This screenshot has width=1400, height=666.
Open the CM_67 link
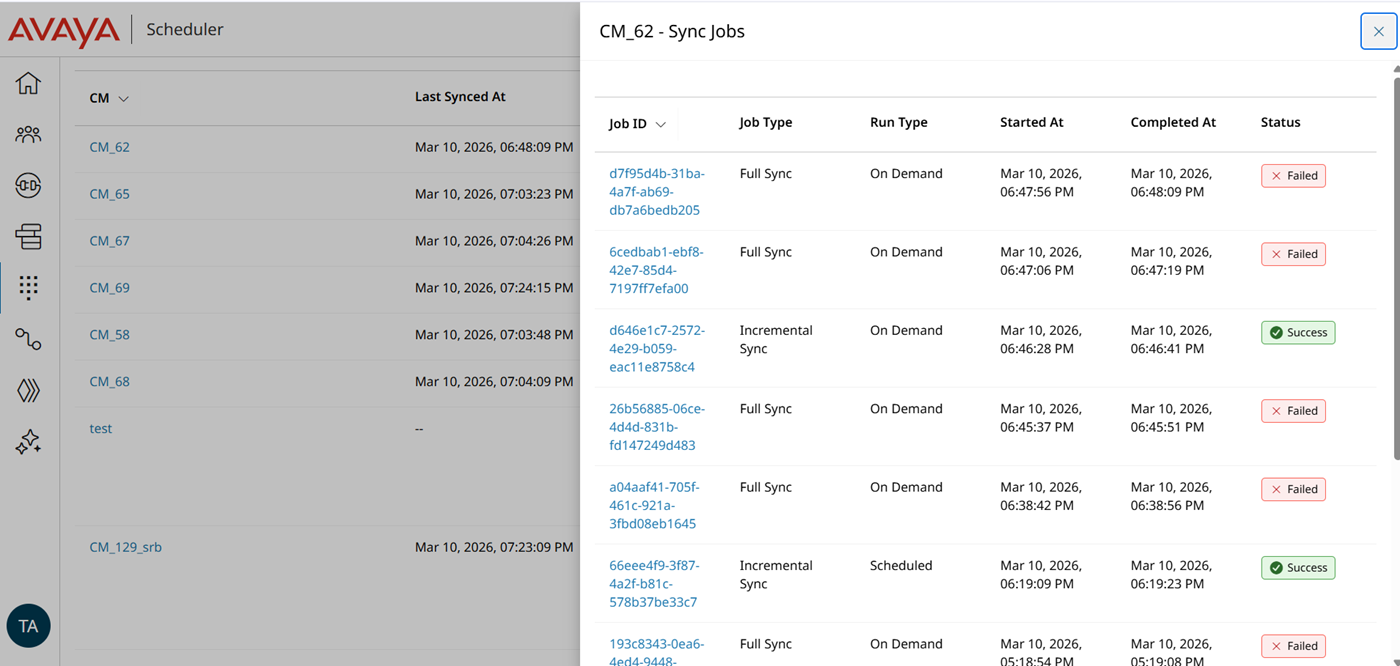(109, 241)
